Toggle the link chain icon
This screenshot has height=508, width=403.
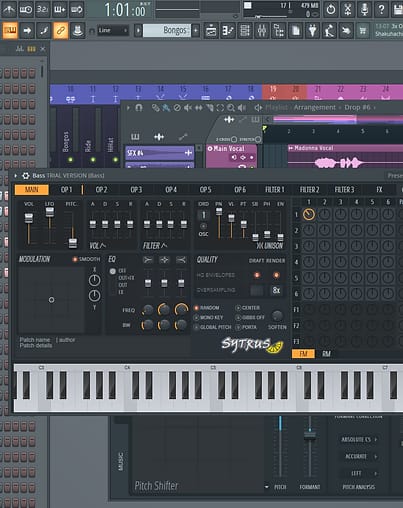tap(61, 31)
